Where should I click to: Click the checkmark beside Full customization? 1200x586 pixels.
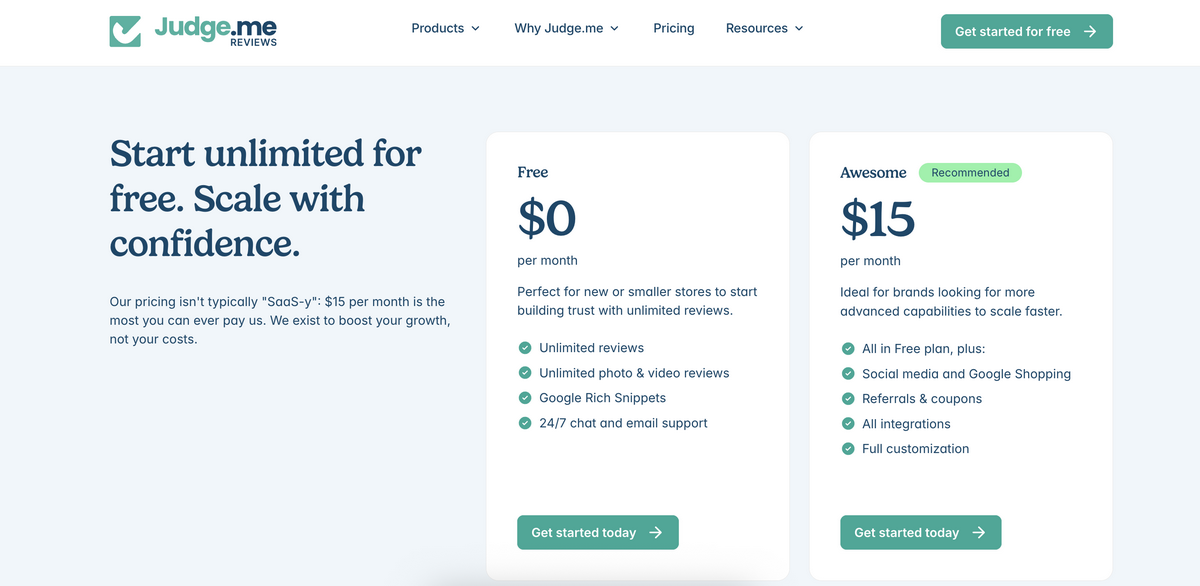(x=848, y=448)
